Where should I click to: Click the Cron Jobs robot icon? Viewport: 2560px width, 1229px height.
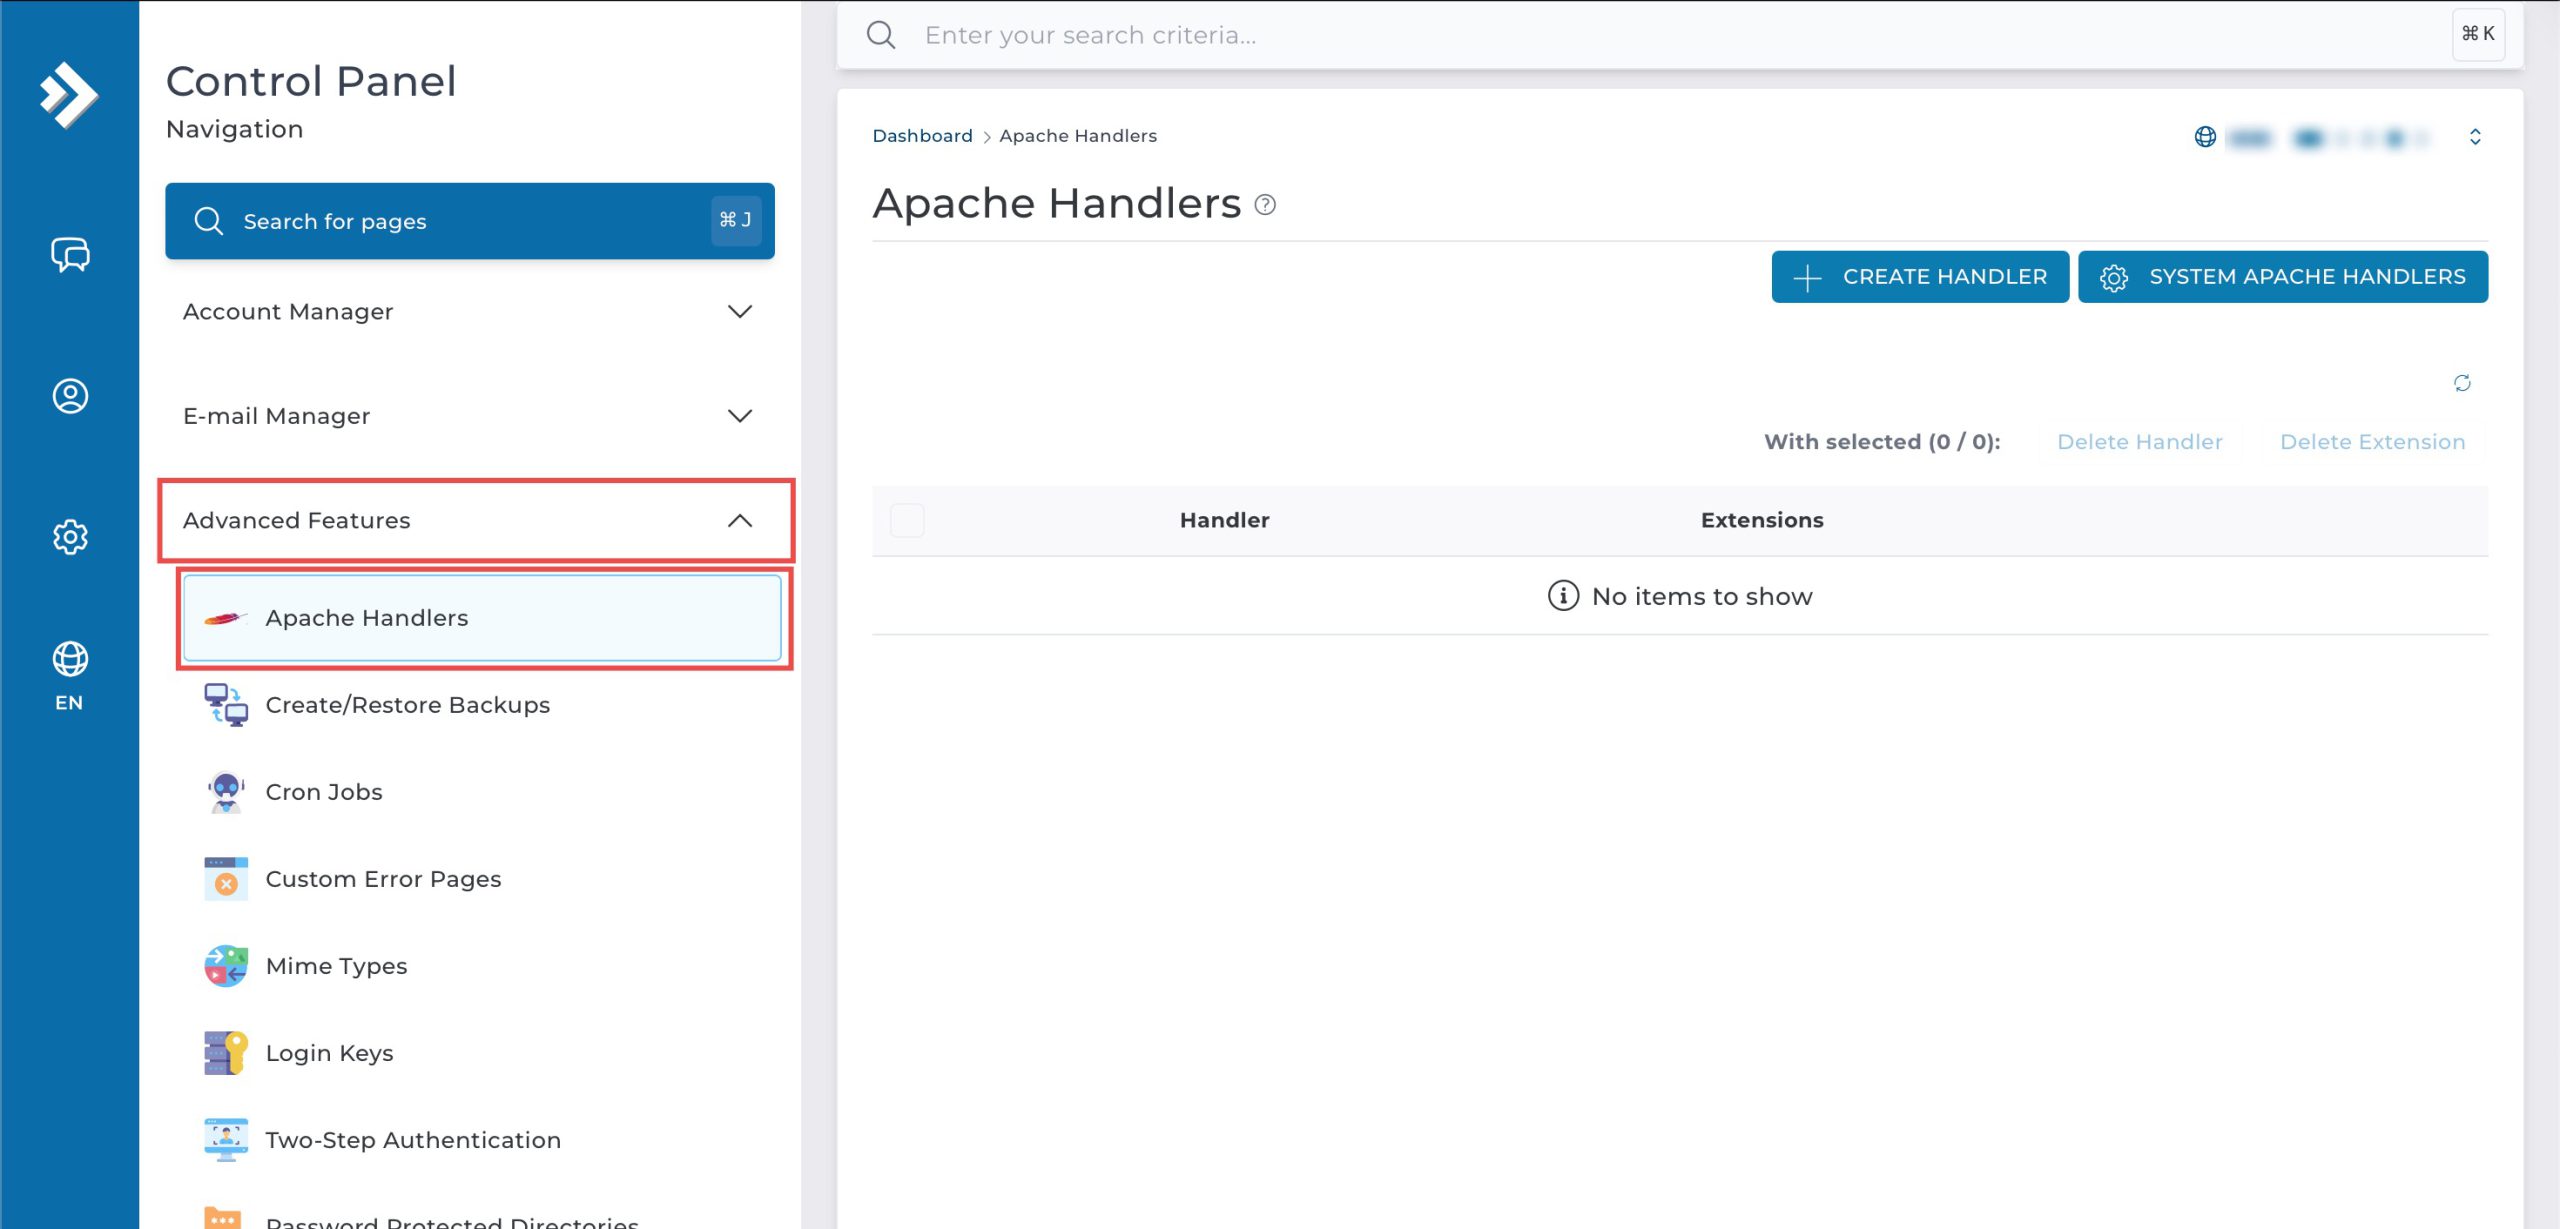pos(226,792)
